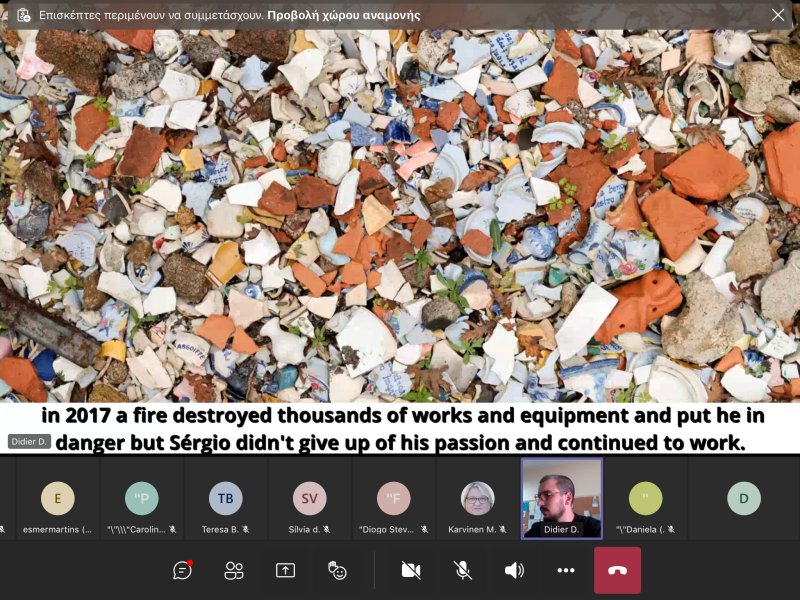Click the waiting room clipboard icon
The image size is (800, 600).
click(x=23, y=15)
